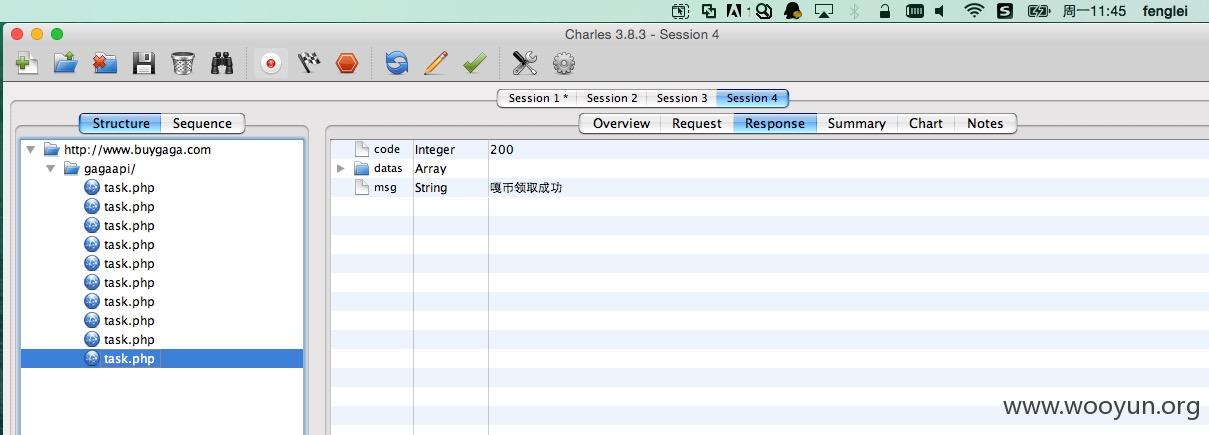This screenshot has width=1209, height=435.
Task: Click the Integer type cell
Action: 435,150
